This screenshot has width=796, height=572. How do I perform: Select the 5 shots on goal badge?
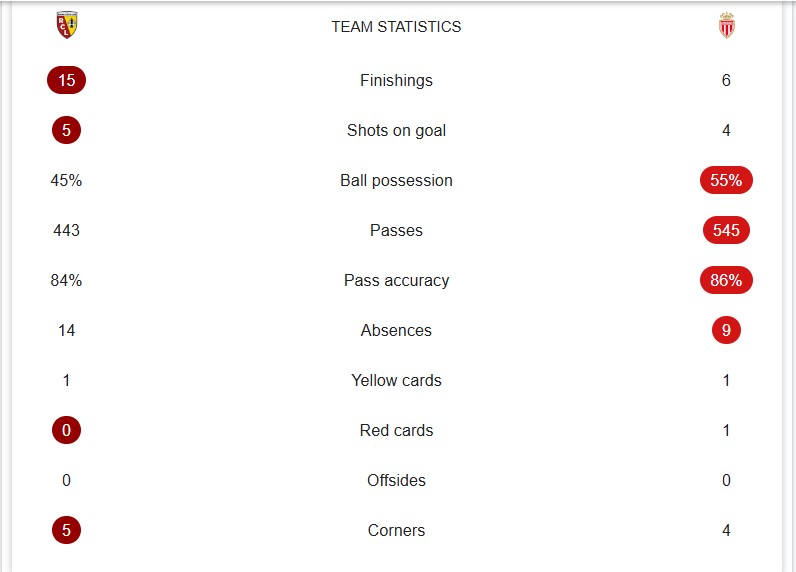click(x=67, y=130)
